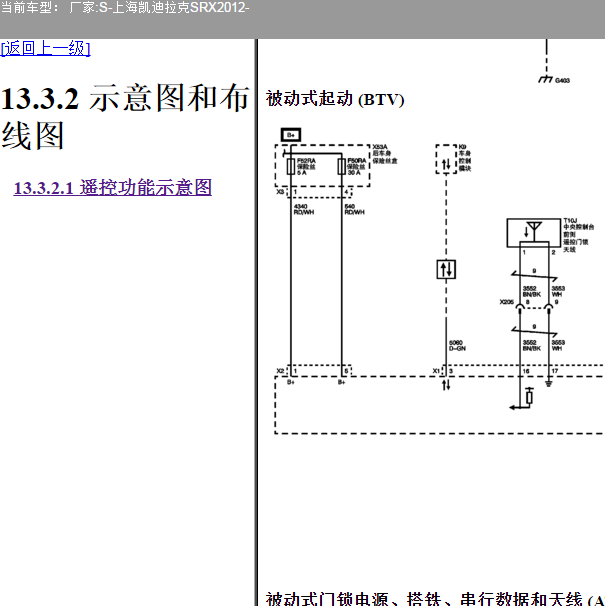Click the X1 connector label
This screenshot has width=605, height=606.
[436, 371]
